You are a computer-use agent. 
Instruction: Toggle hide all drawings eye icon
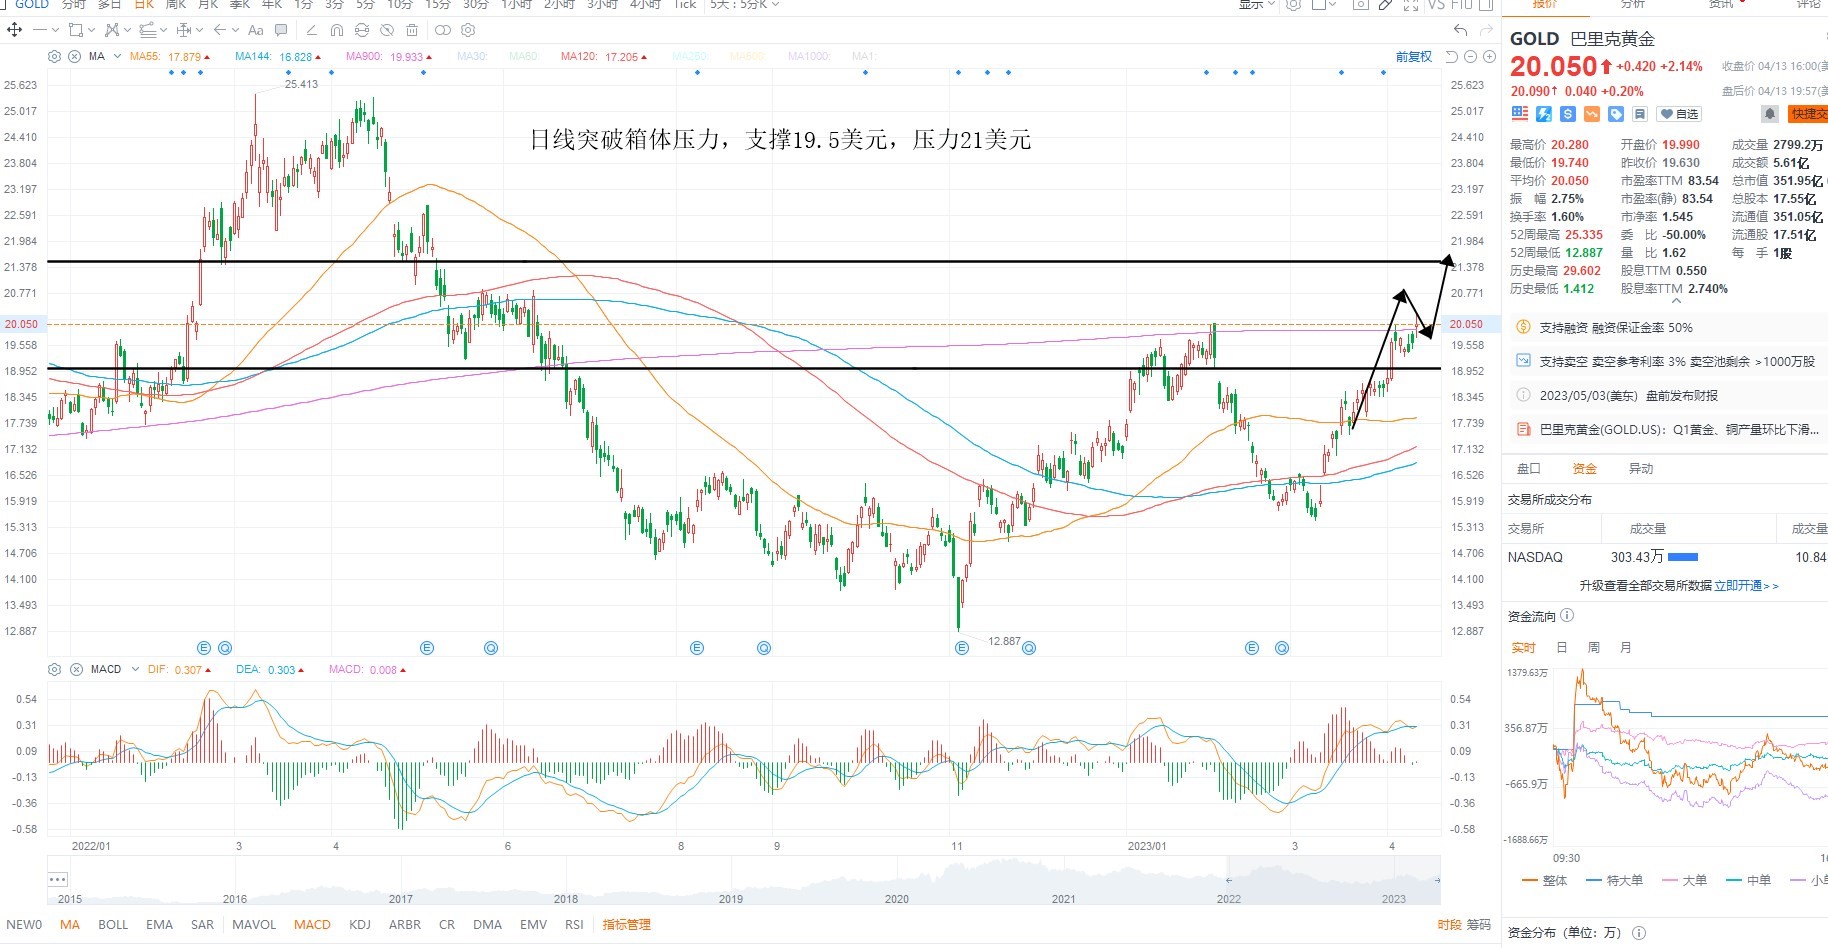[387, 30]
